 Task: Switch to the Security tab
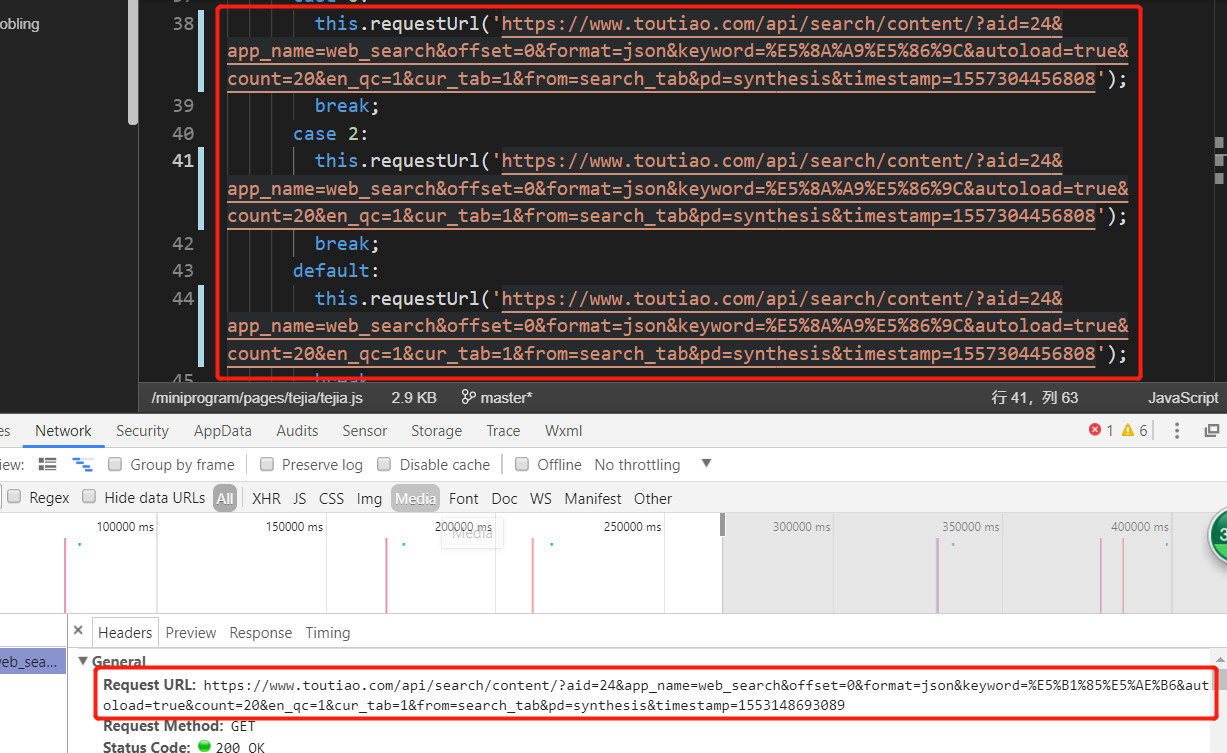[x=142, y=431]
